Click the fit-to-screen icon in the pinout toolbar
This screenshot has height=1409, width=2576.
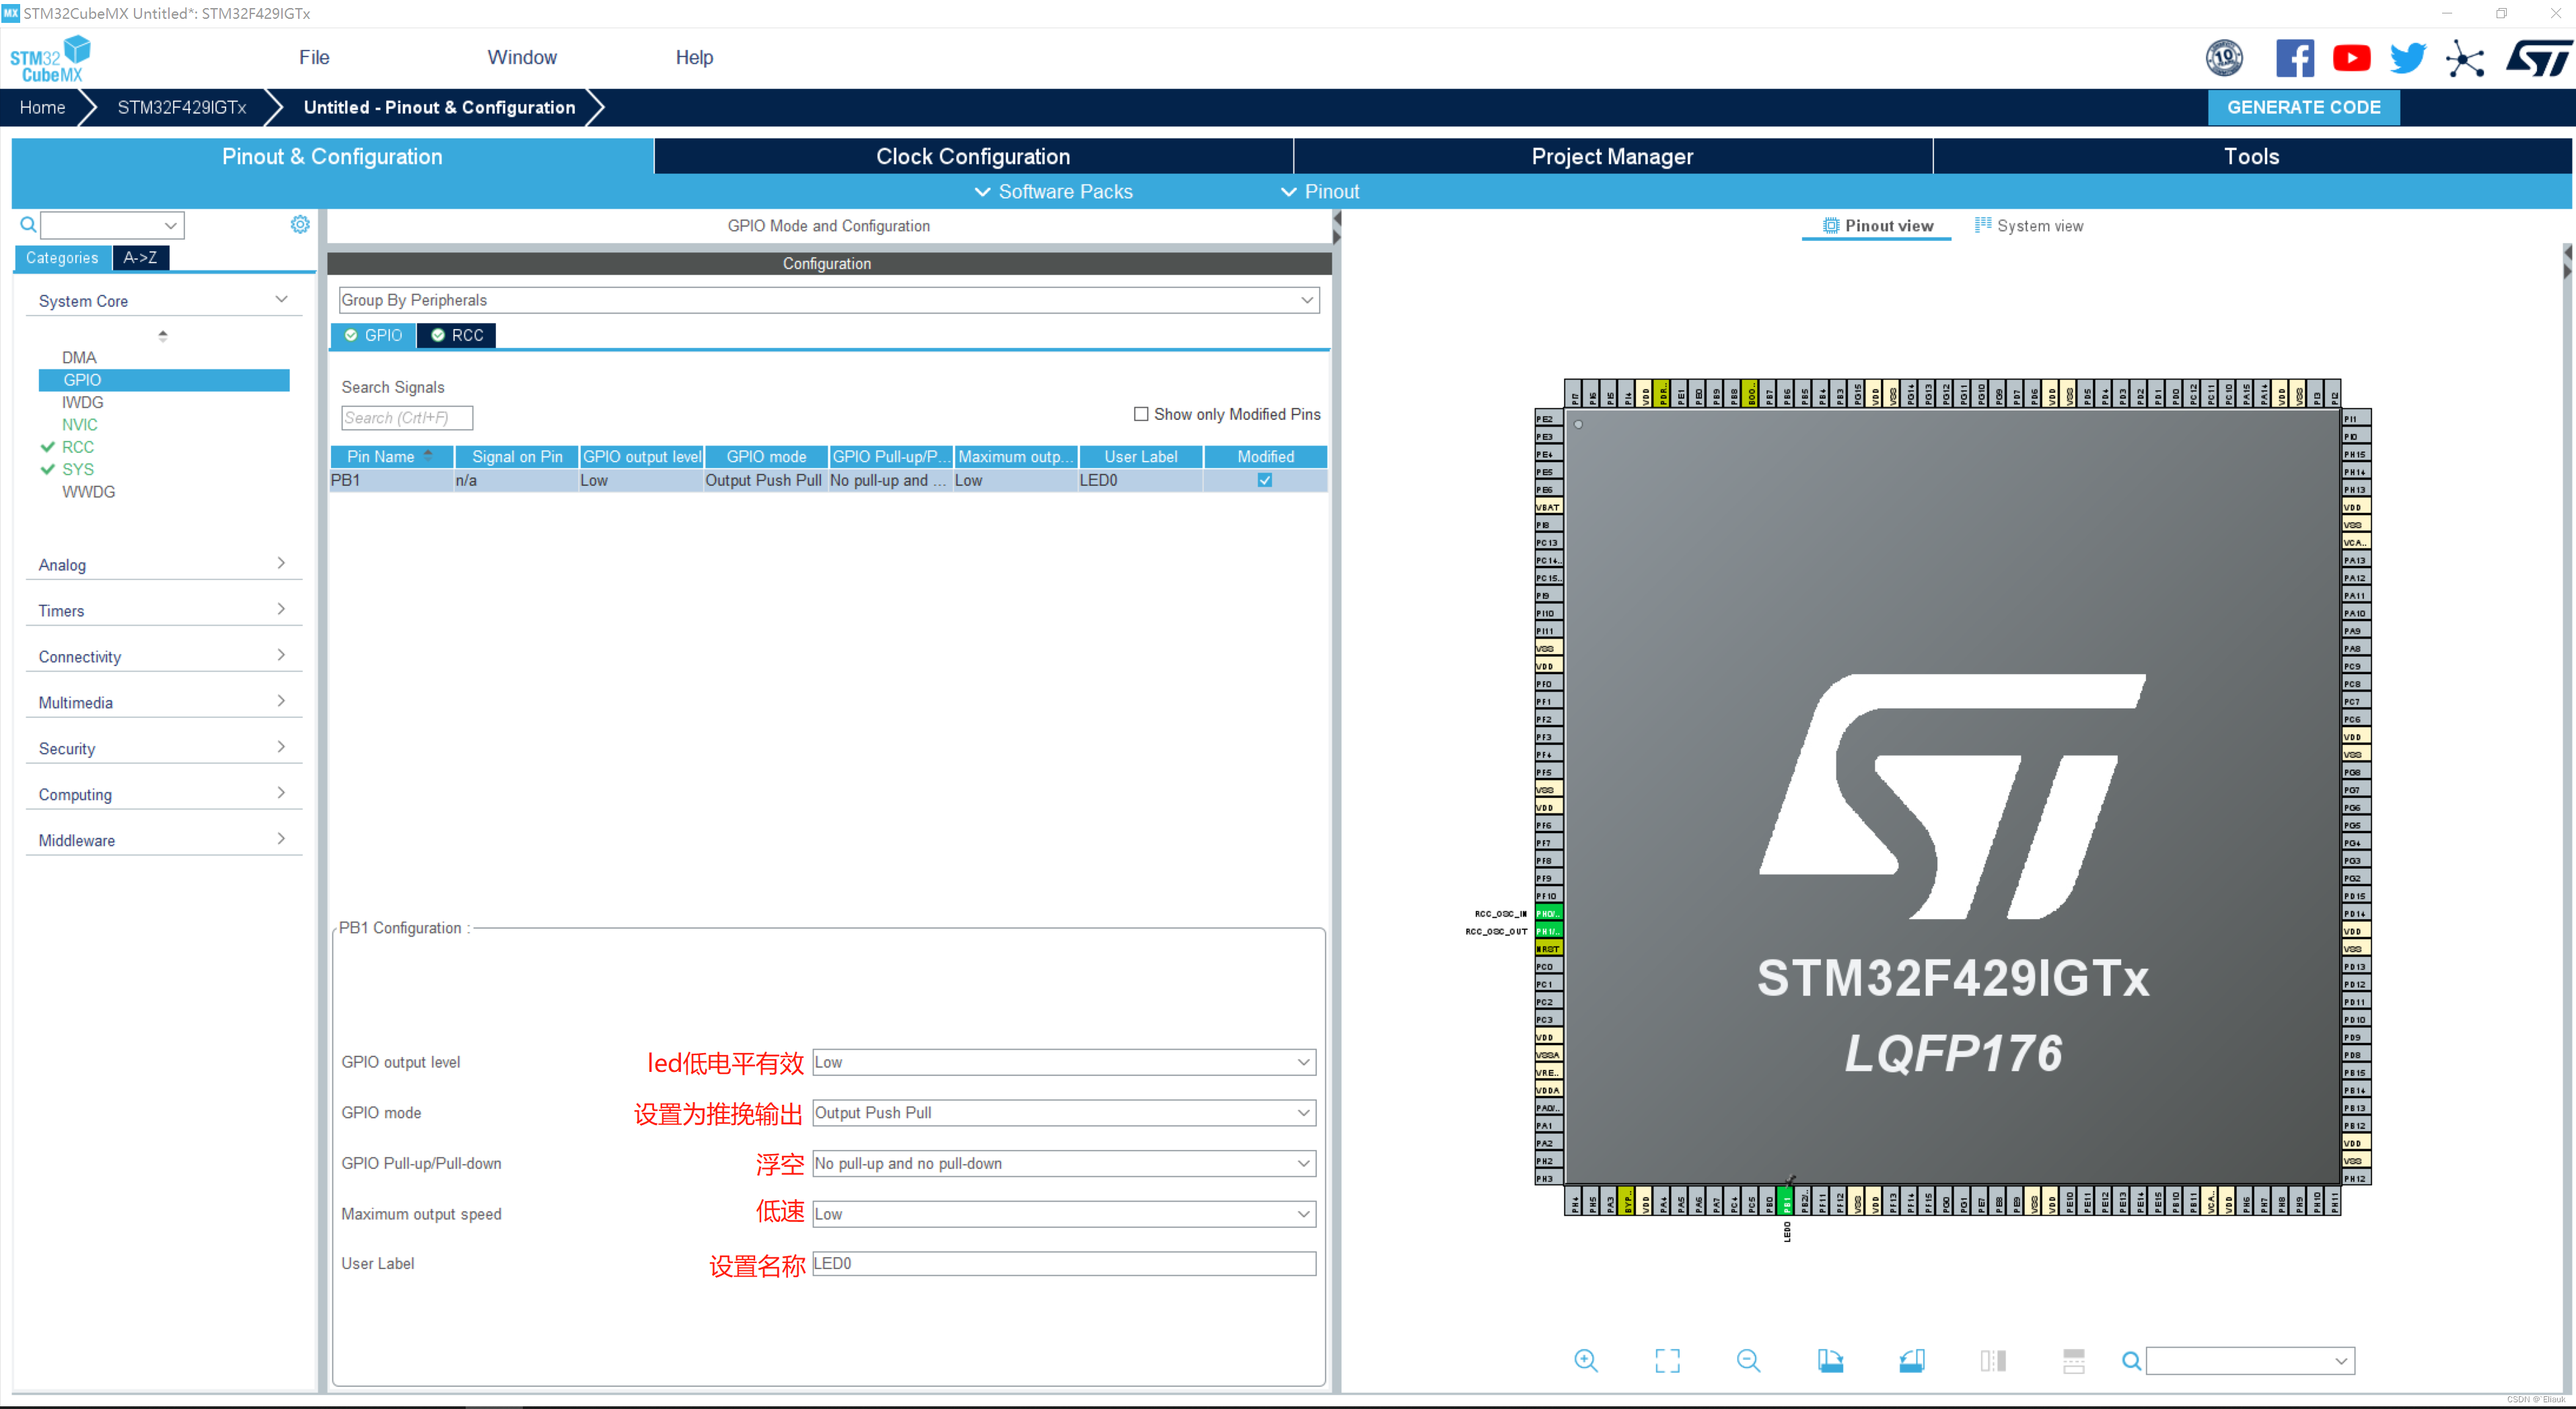click(1667, 1360)
